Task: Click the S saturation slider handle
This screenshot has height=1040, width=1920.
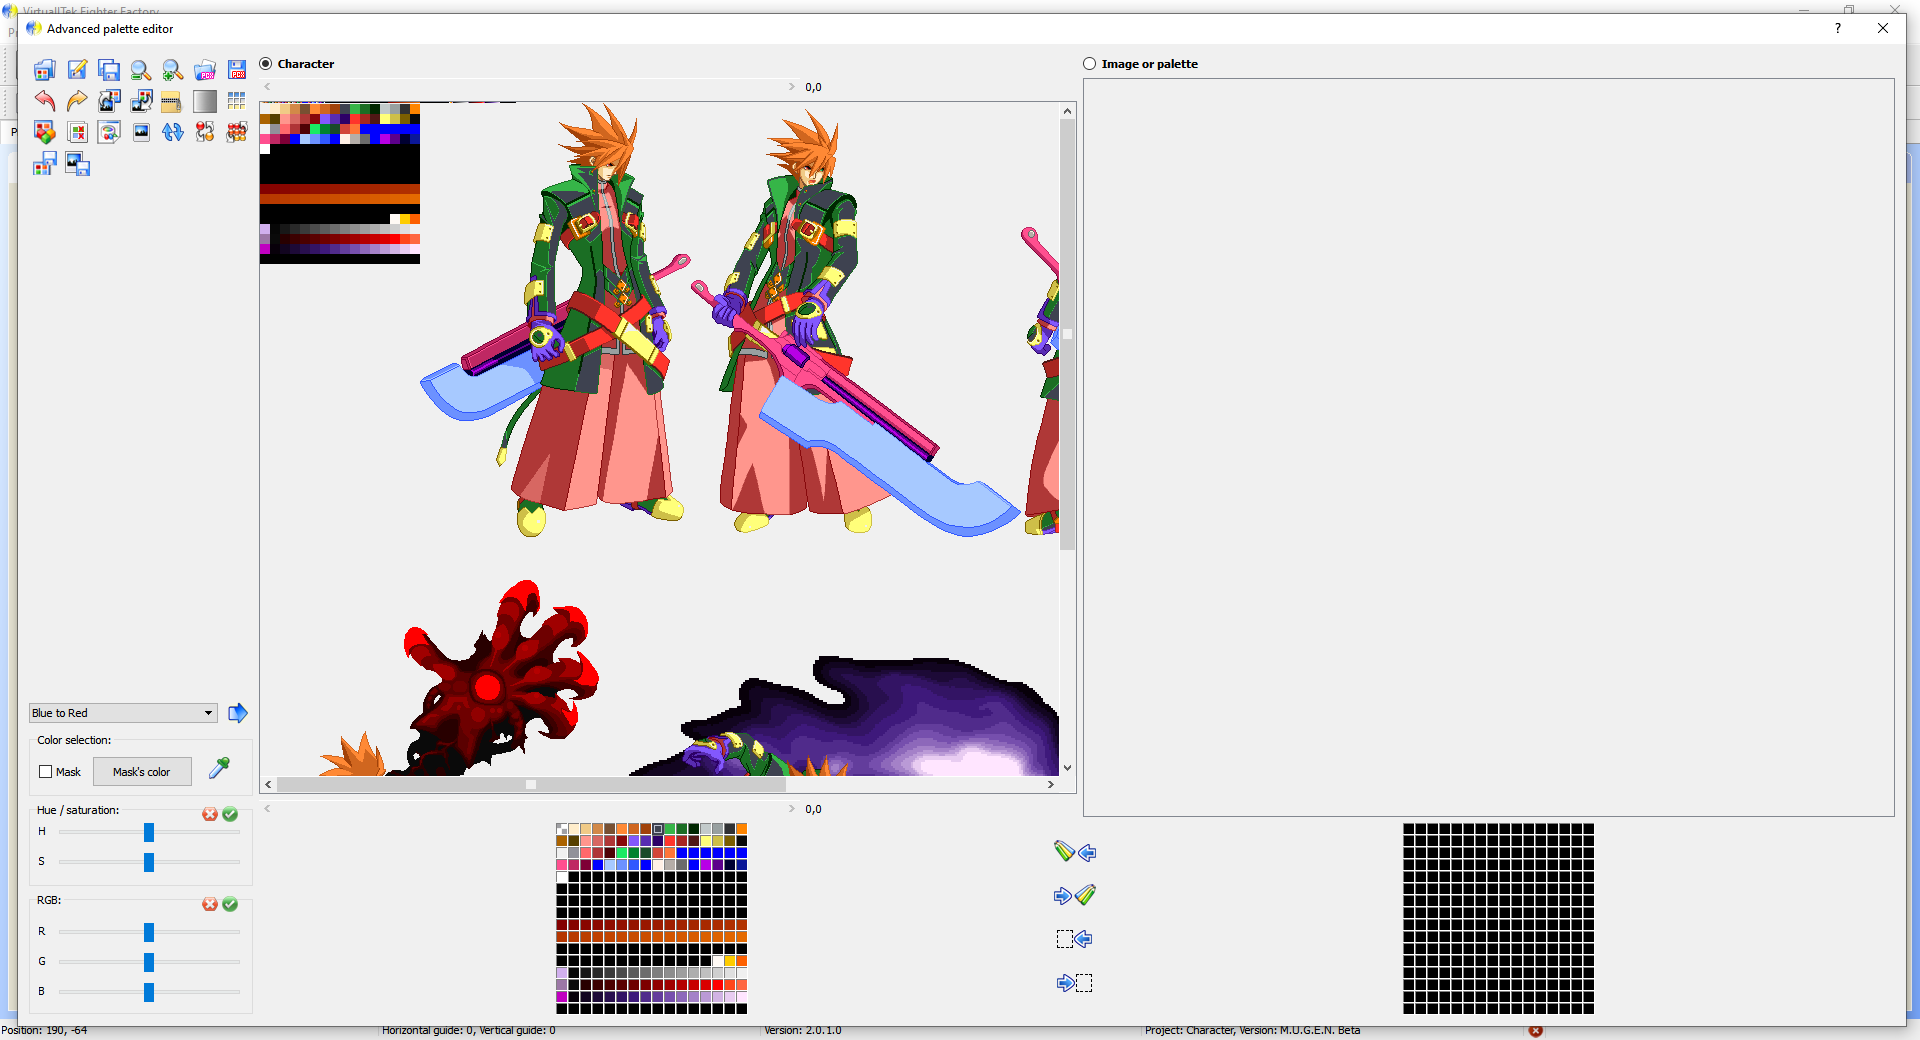Action: [149, 862]
